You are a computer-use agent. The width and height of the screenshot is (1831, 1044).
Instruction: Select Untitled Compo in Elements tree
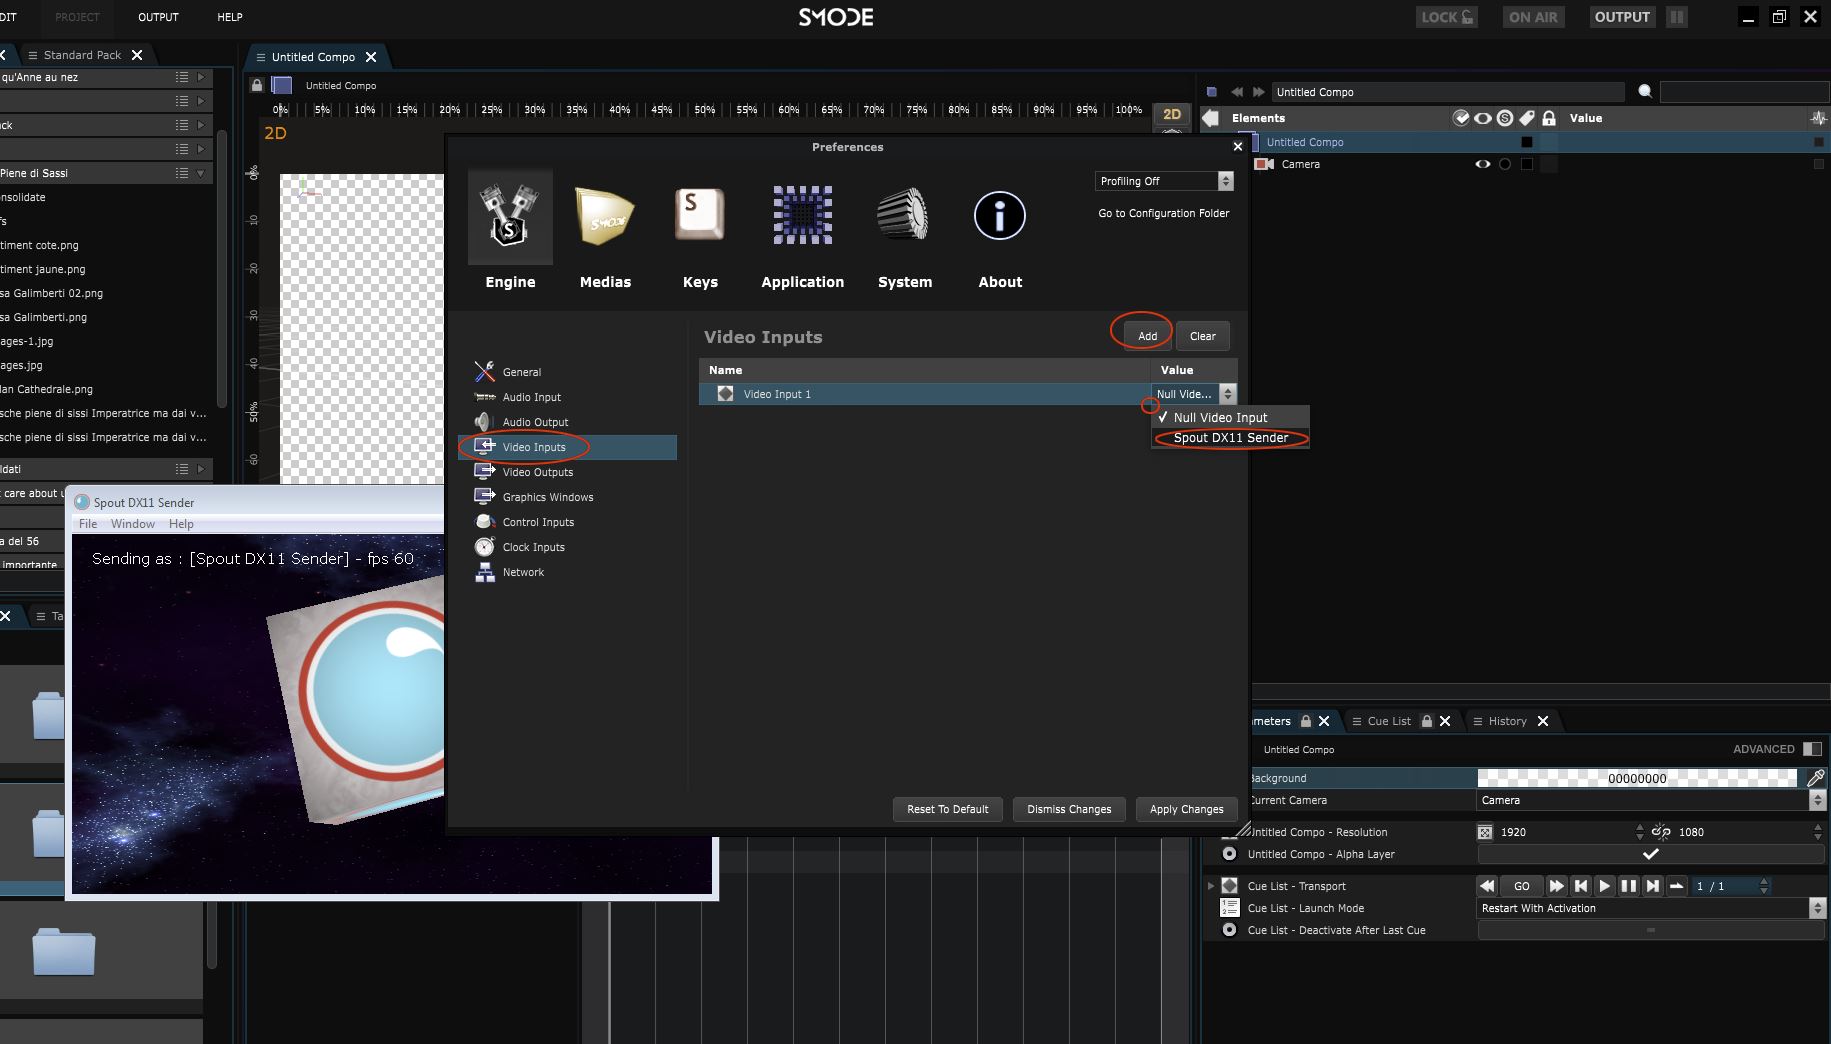(x=1304, y=142)
